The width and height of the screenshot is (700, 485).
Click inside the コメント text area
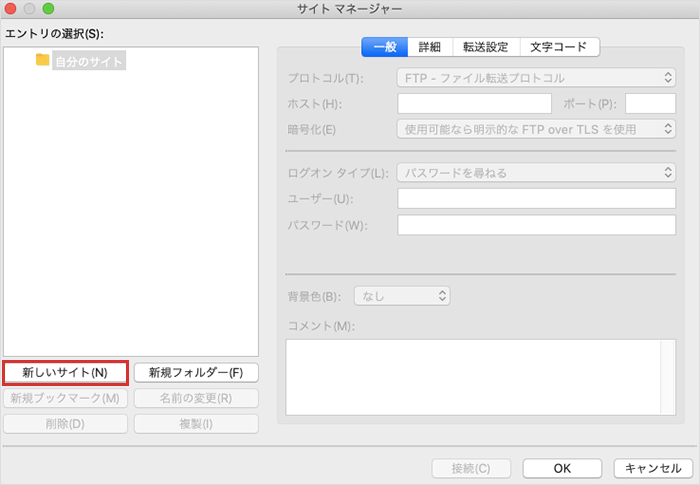pyautogui.click(x=473, y=376)
